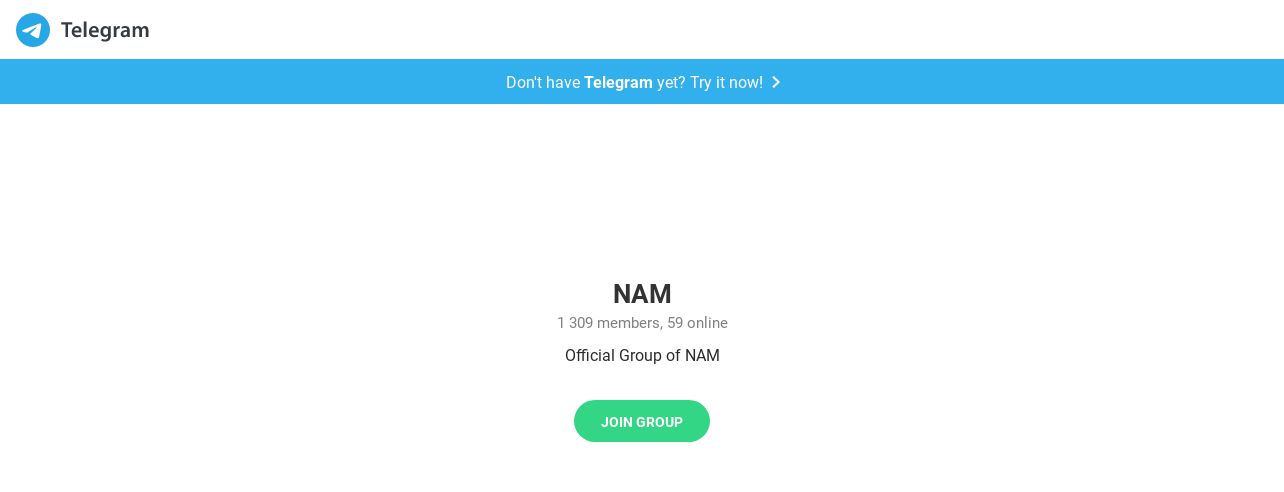Click the "JOIN" word on green button

click(617, 422)
